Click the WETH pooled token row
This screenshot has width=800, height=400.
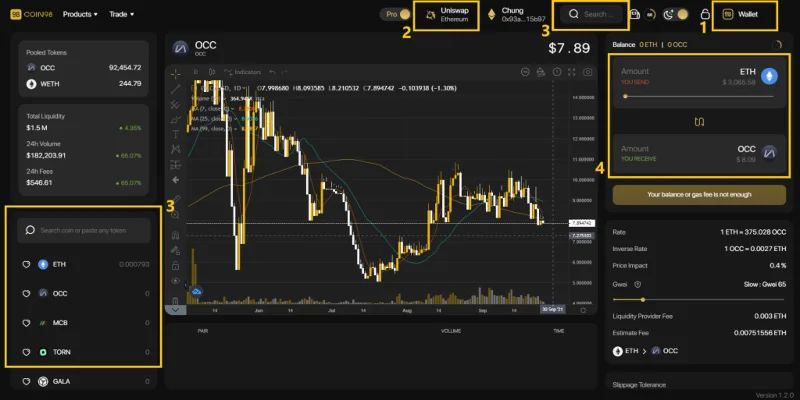point(84,84)
